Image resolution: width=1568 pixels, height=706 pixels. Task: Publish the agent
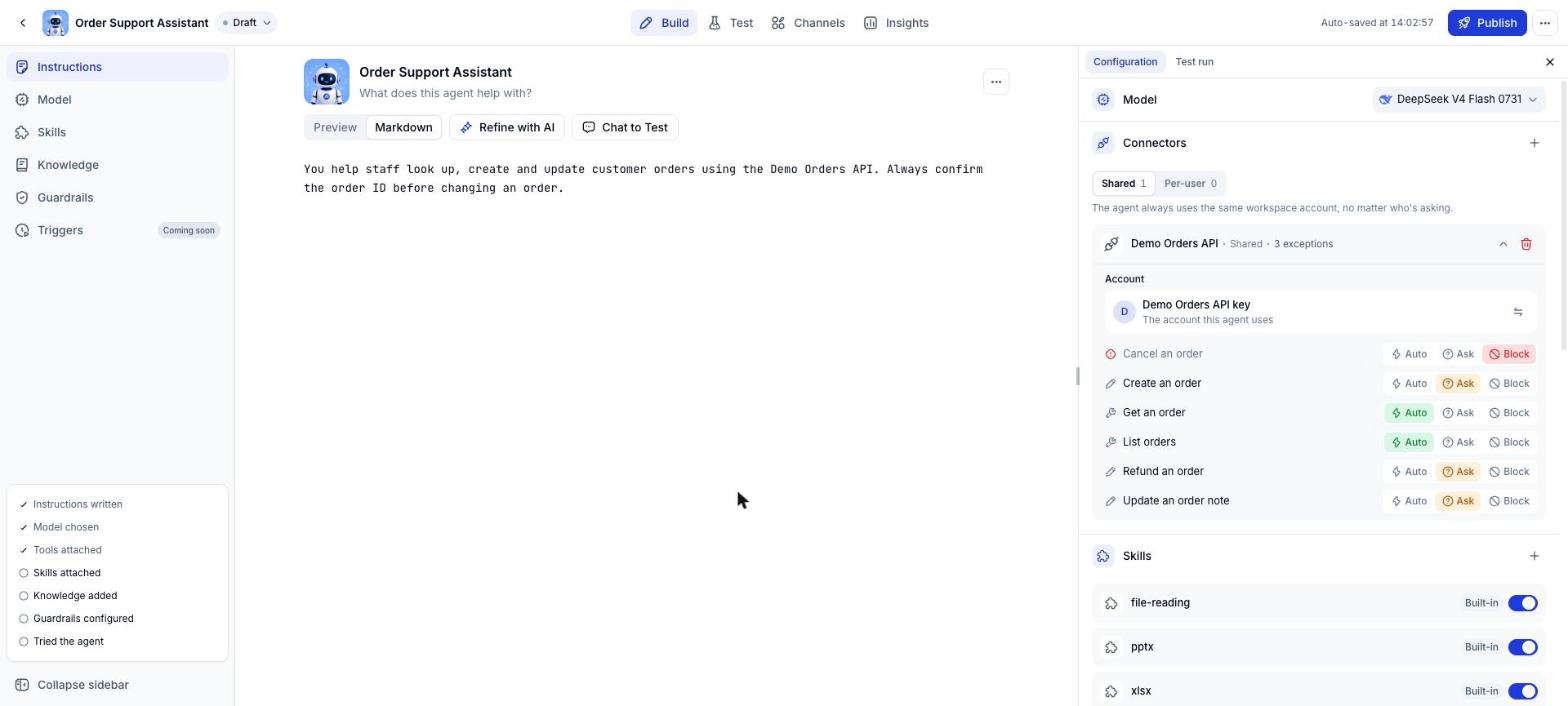click(x=1487, y=23)
